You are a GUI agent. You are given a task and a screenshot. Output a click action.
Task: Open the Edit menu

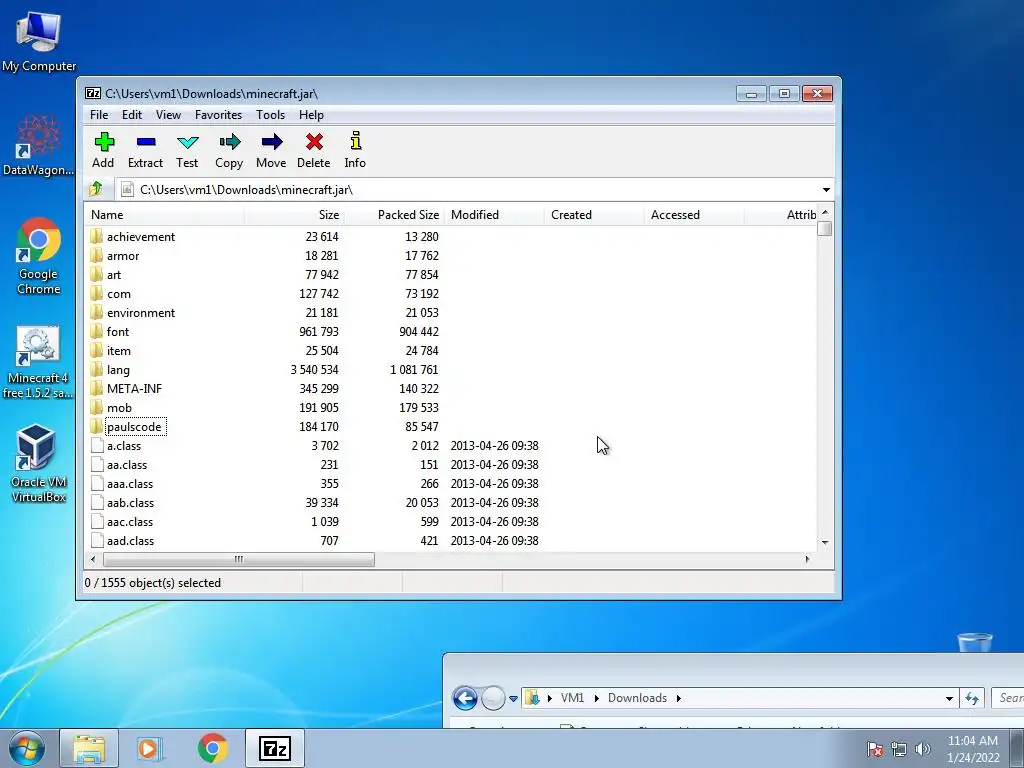(x=132, y=115)
